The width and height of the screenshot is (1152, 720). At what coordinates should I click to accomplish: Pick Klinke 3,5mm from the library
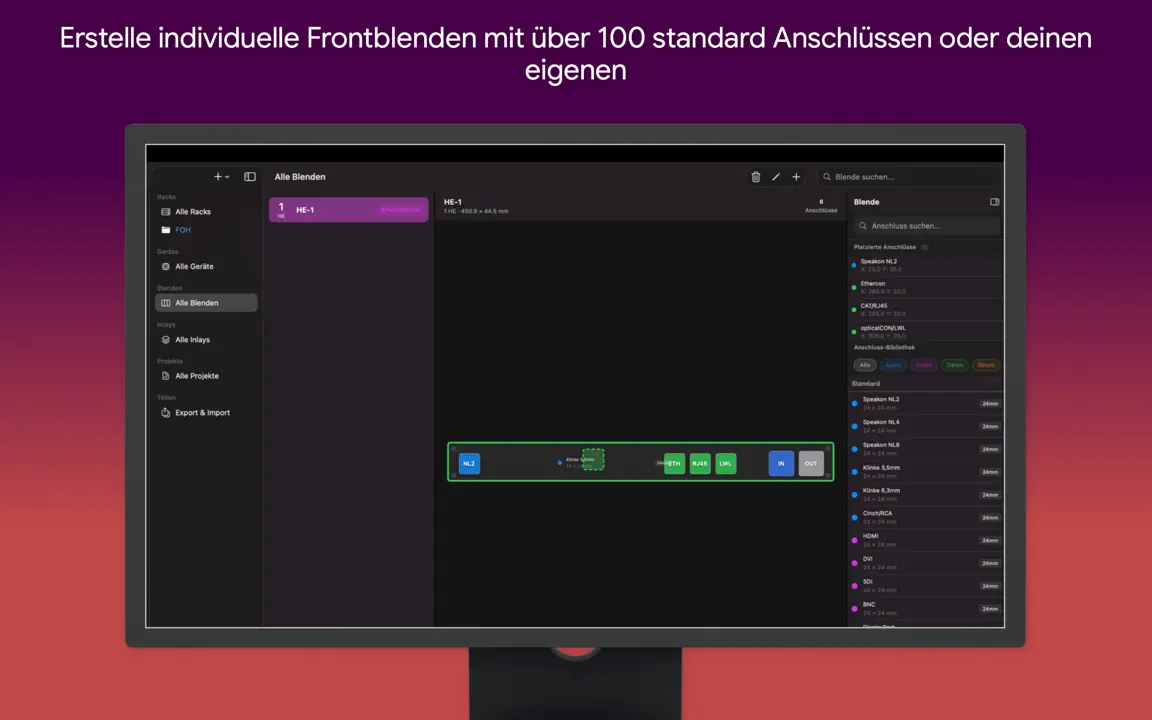[926, 472]
